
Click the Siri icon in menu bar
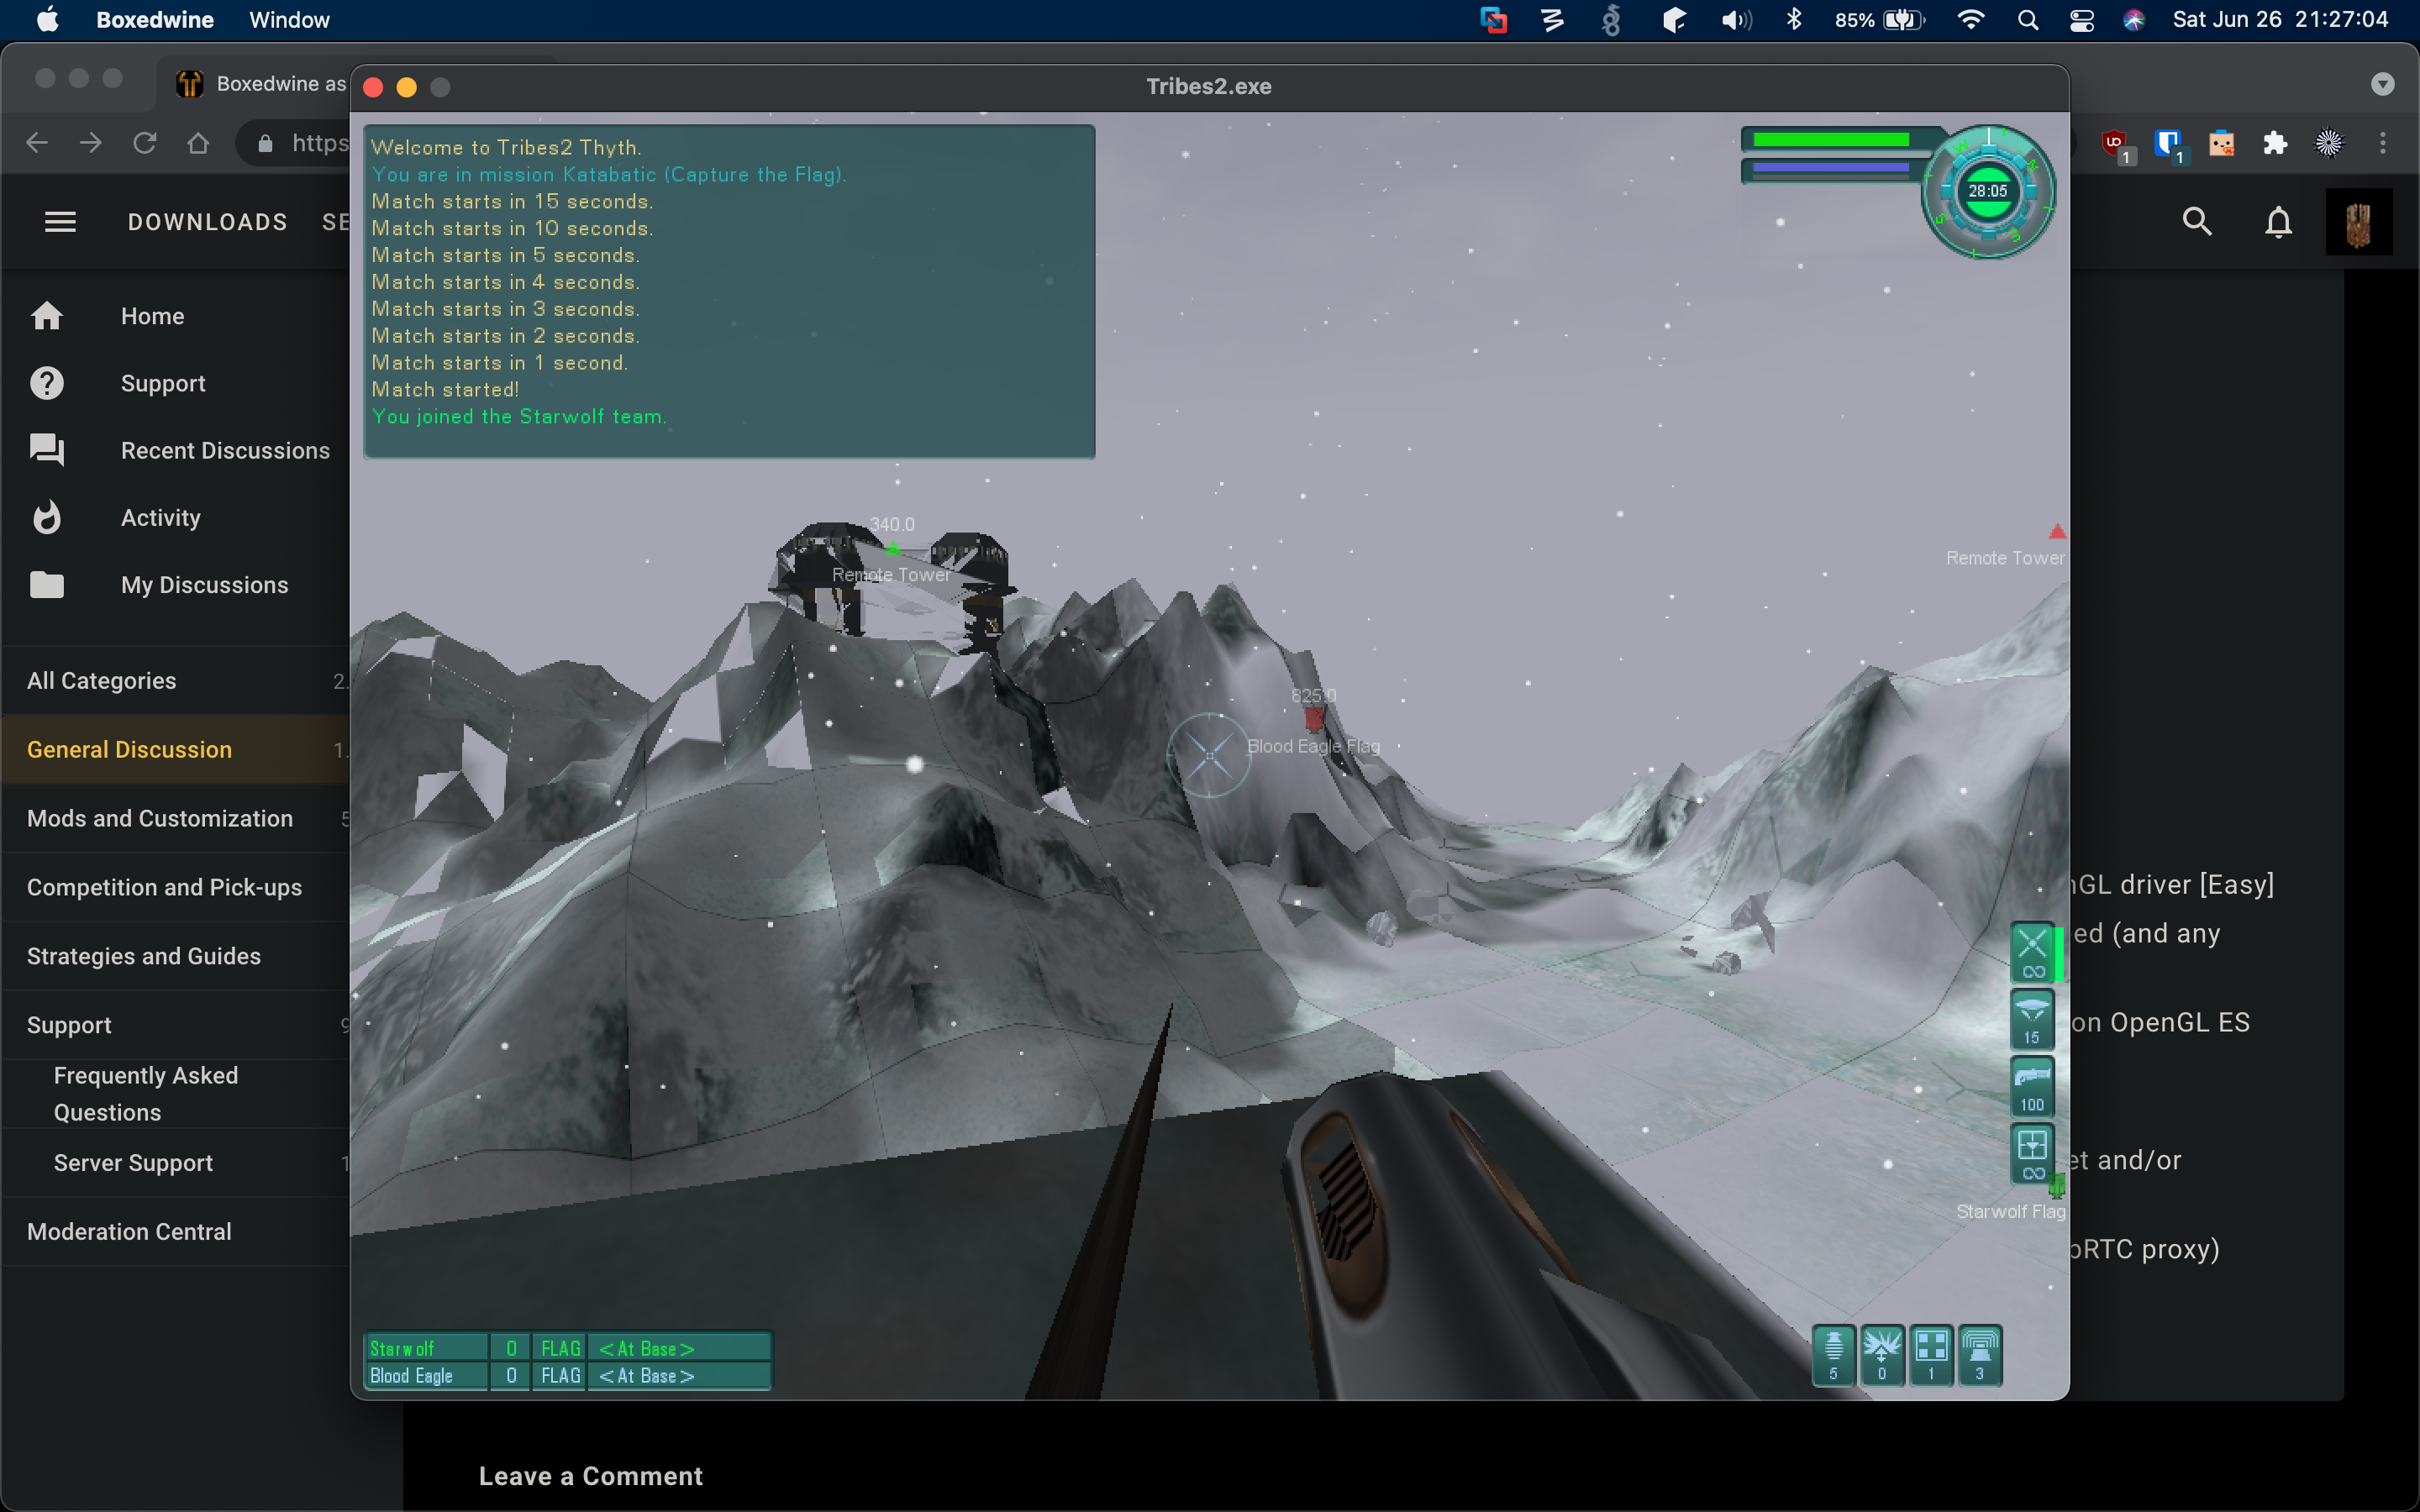tap(2133, 20)
